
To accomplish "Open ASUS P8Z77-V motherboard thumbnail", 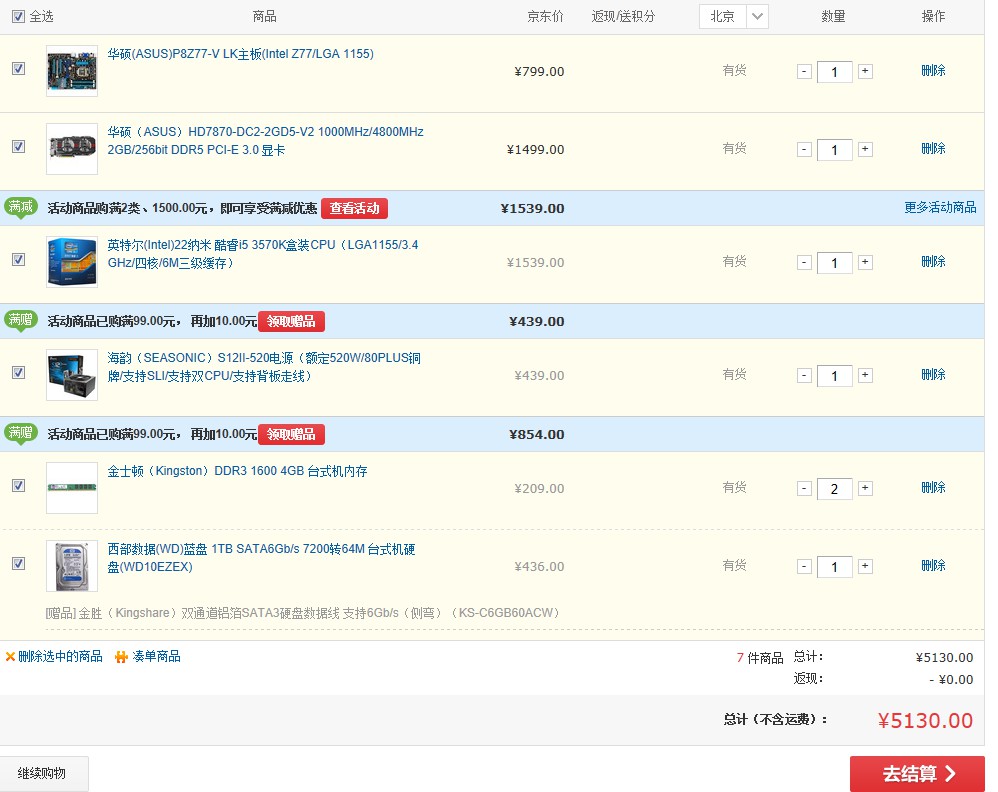I will [72, 71].
